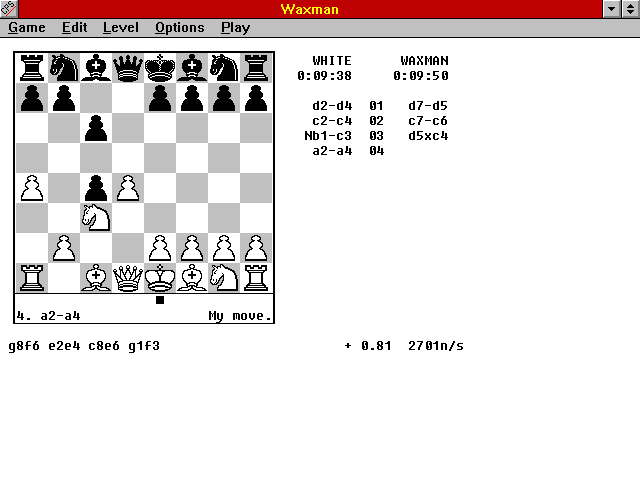Viewport: 640px width, 480px height.
Task: Click the empty e4 square
Action: click(160, 188)
